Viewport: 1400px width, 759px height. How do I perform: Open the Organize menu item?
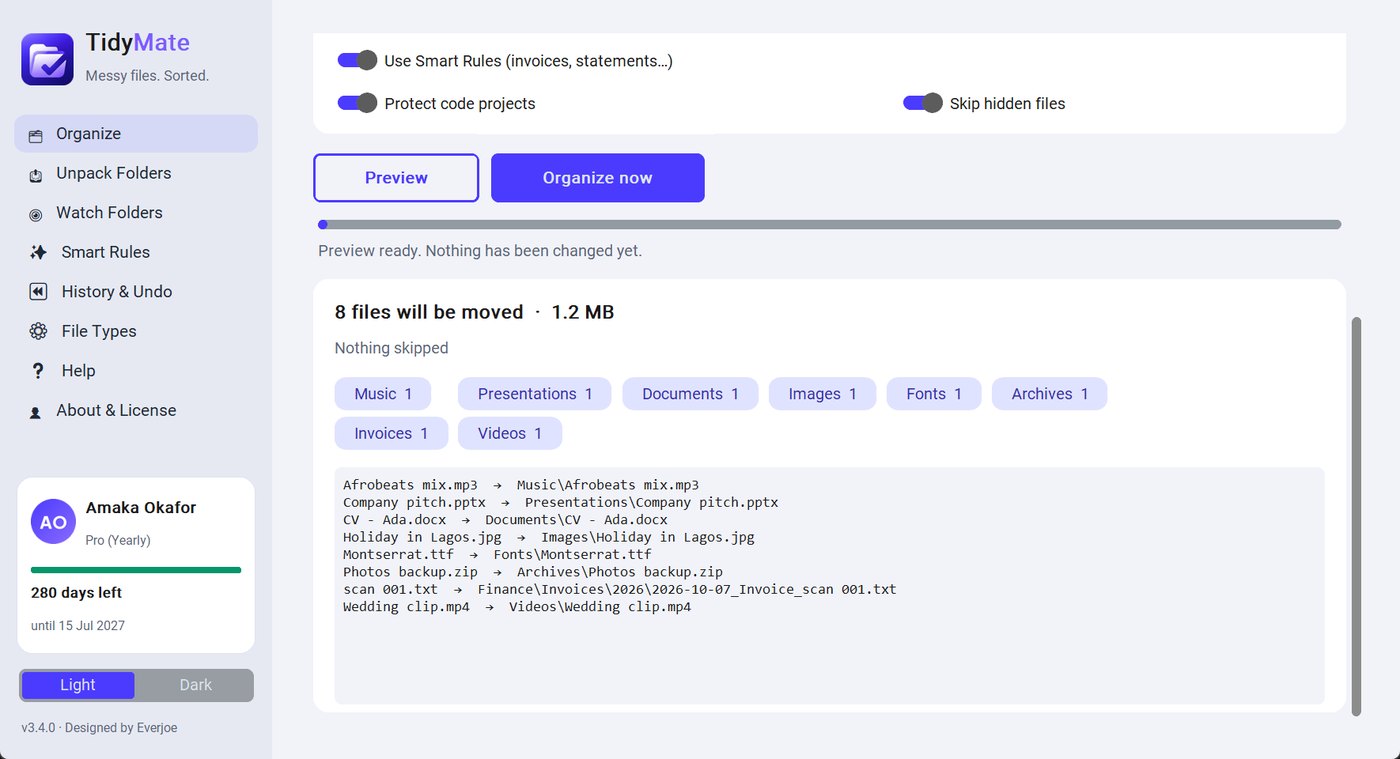[136, 134]
